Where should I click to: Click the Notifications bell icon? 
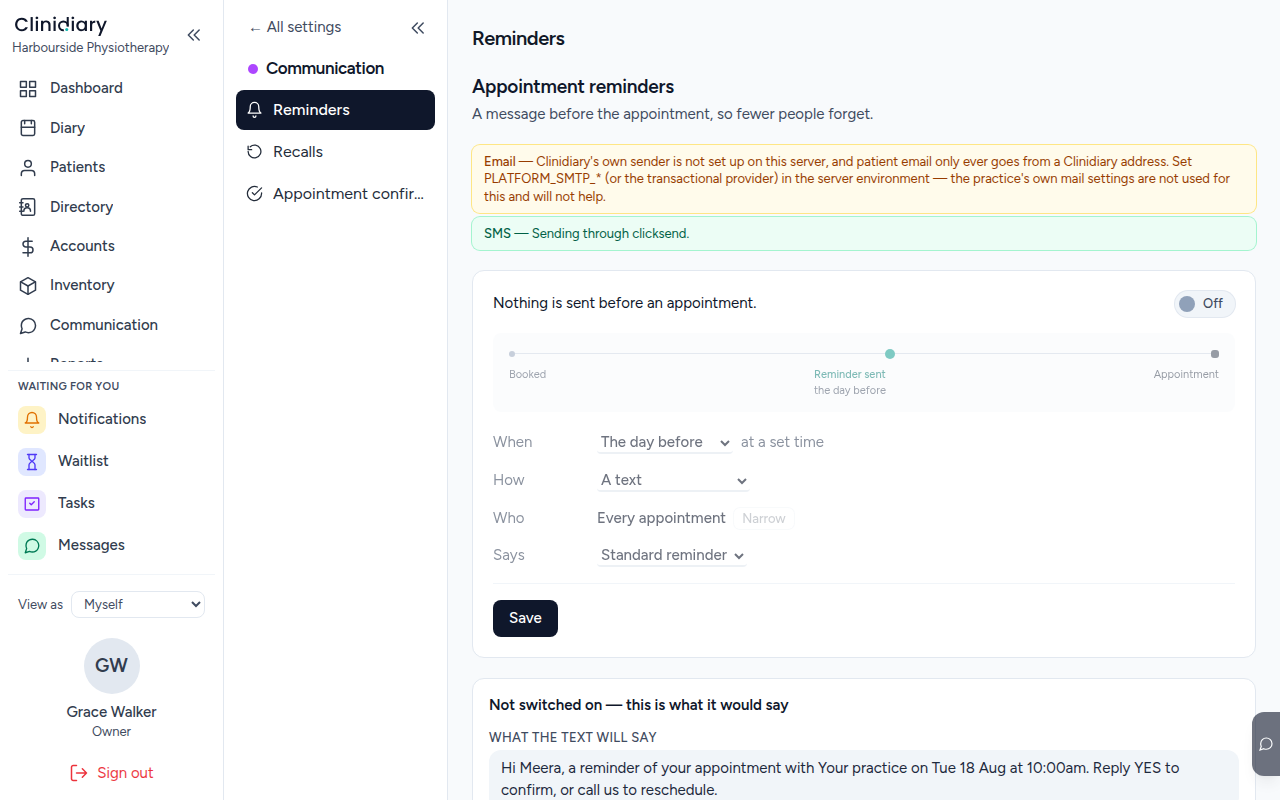point(32,419)
